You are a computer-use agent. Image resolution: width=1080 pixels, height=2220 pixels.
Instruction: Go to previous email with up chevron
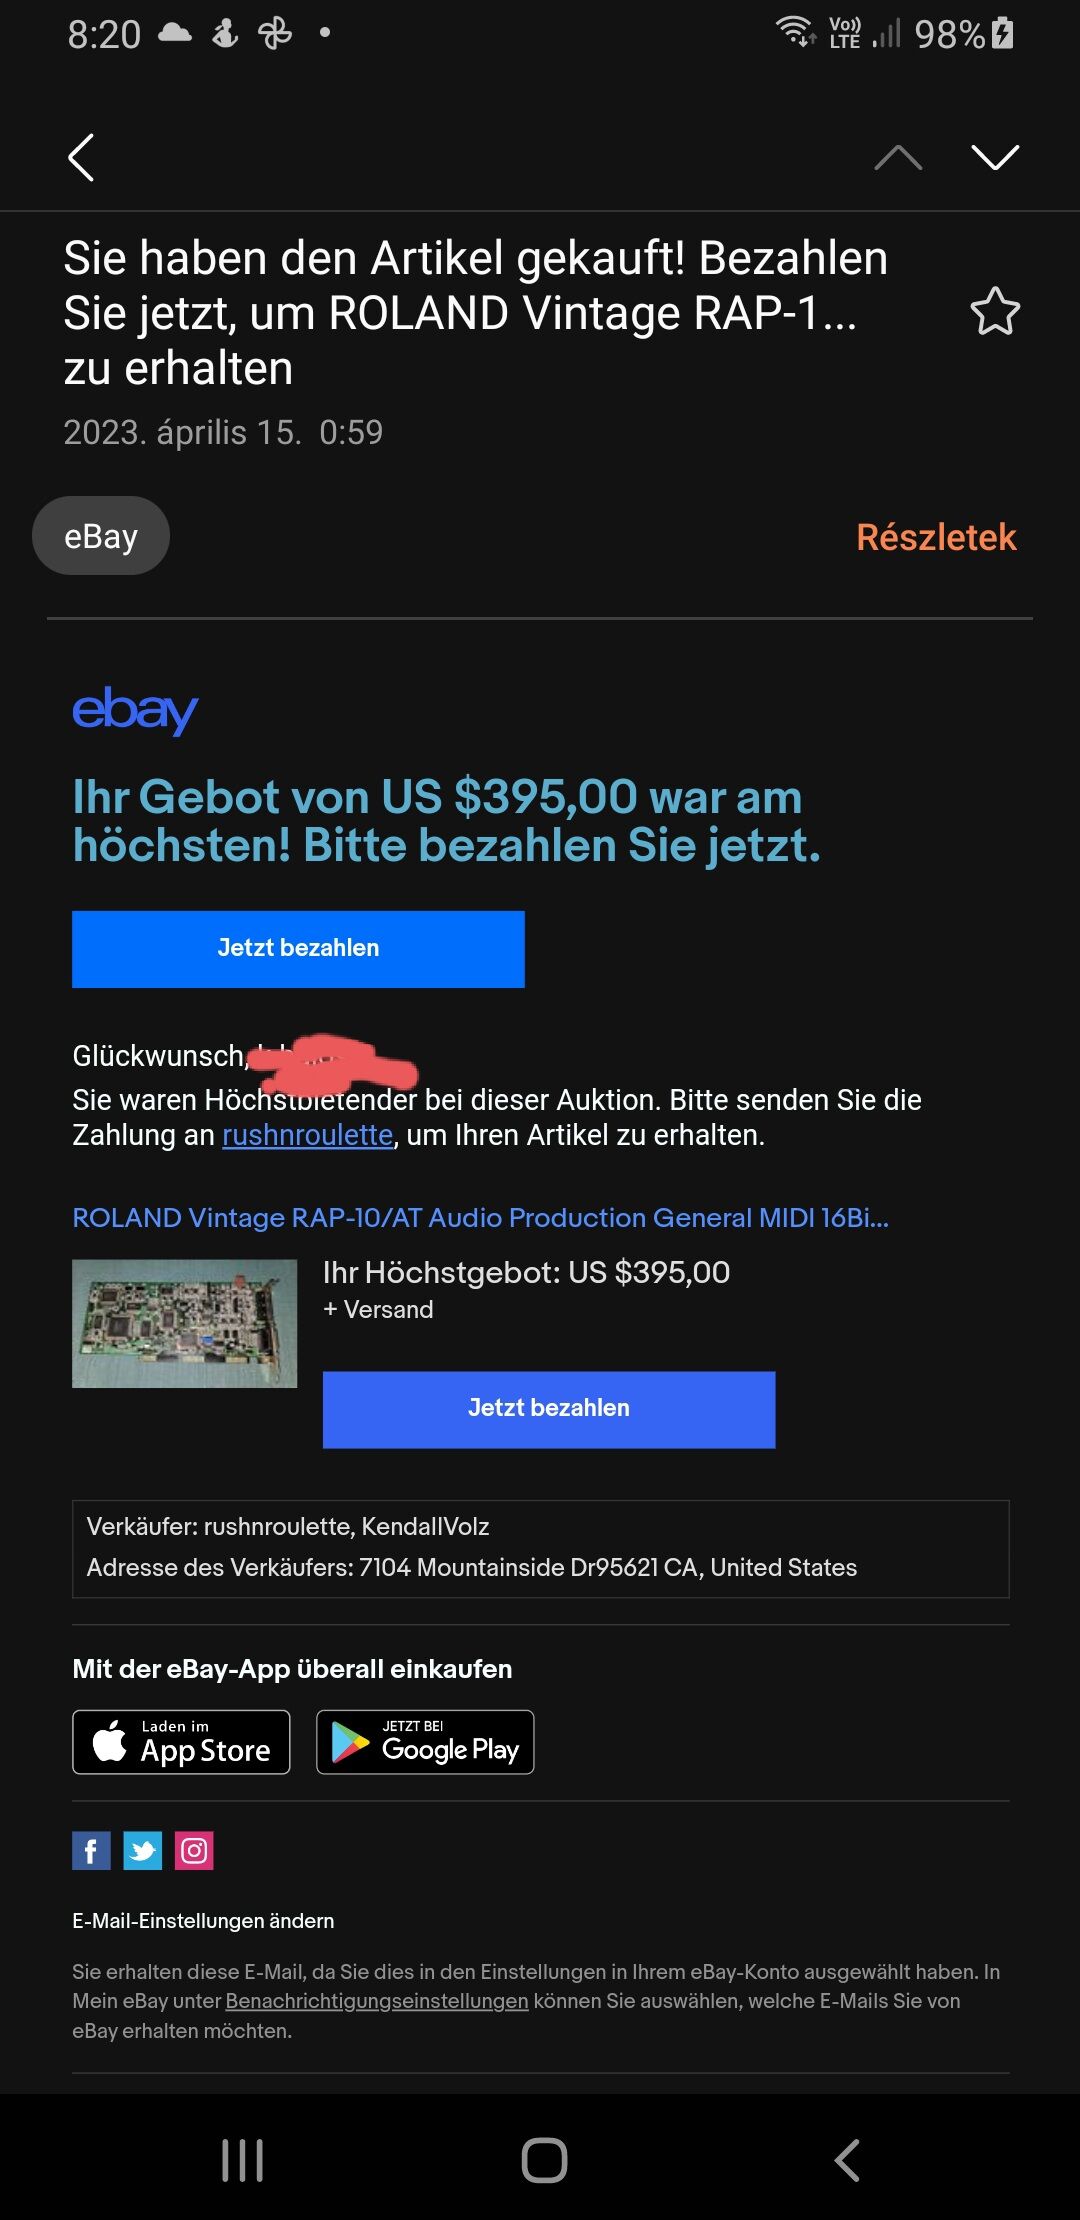click(x=898, y=157)
